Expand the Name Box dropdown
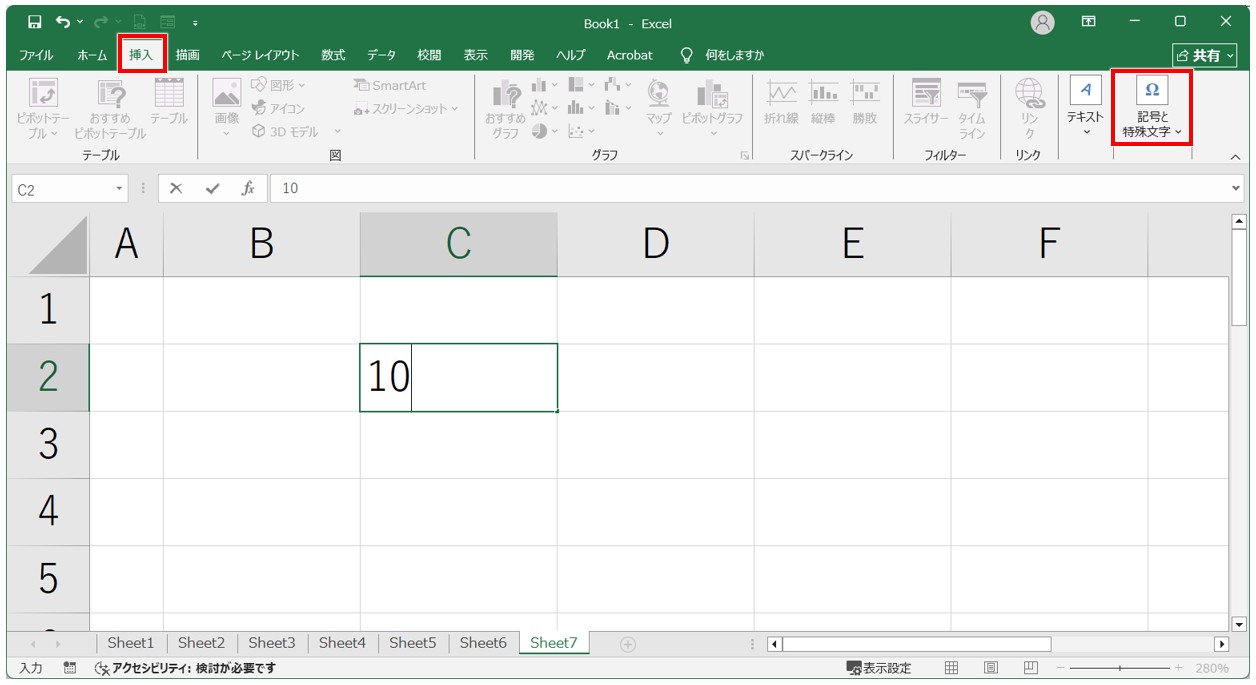1256x685 pixels. point(120,188)
